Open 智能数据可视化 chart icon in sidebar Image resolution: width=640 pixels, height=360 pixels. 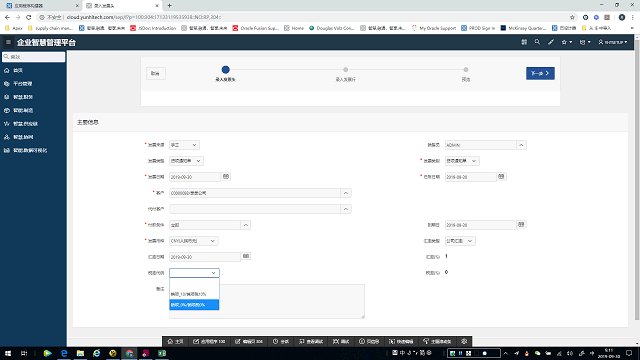pyautogui.click(x=7, y=150)
